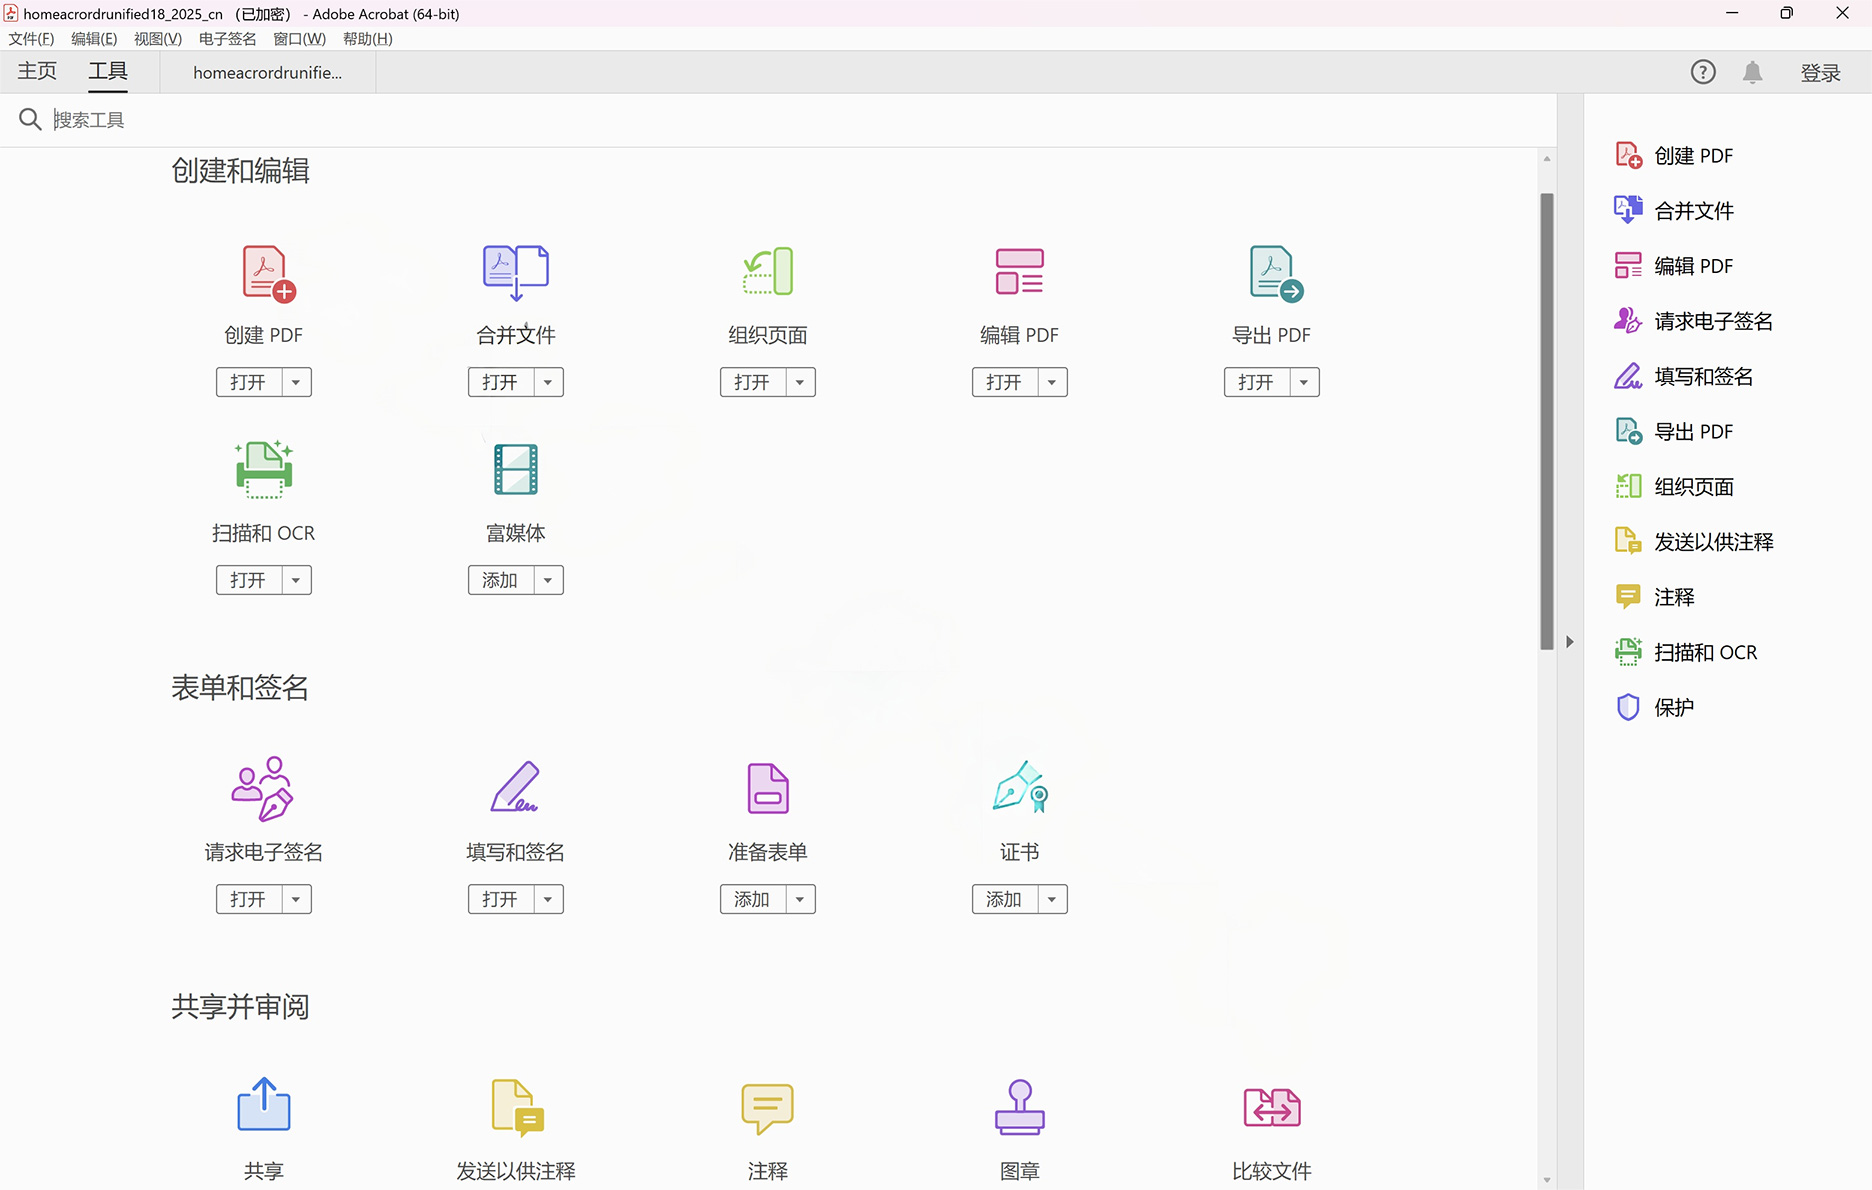The image size is (1872, 1190).
Task: Click 打开 button under 填写和签名
Action: pos(501,899)
